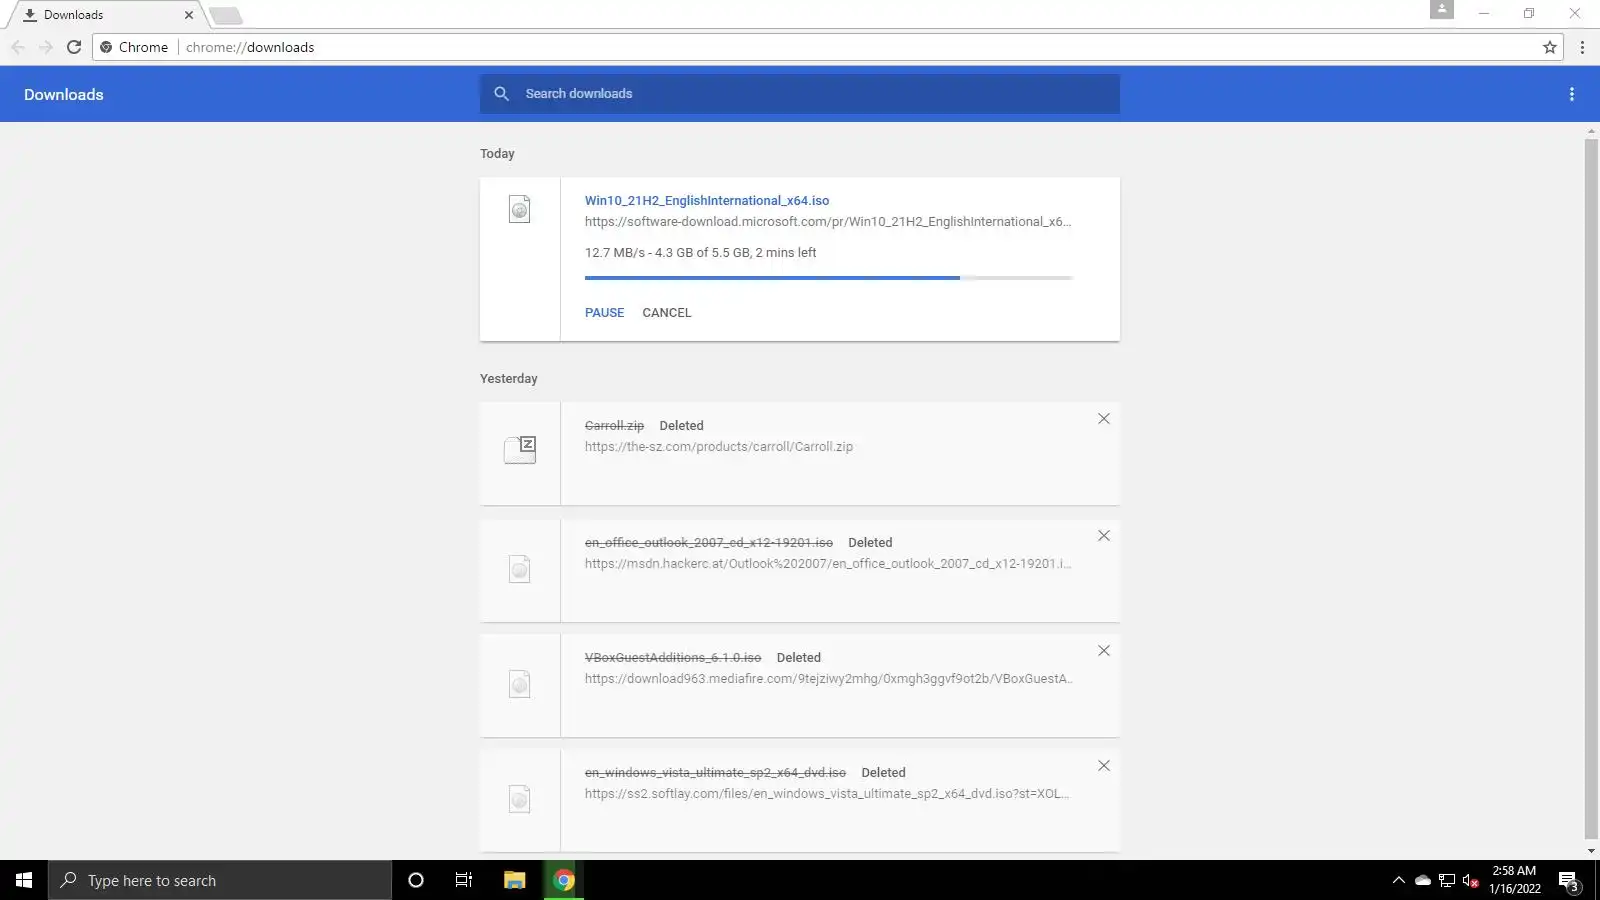Screen dimensions: 1600x900
Task: Open Cortana from the taskbar
Action: [416, 880]
